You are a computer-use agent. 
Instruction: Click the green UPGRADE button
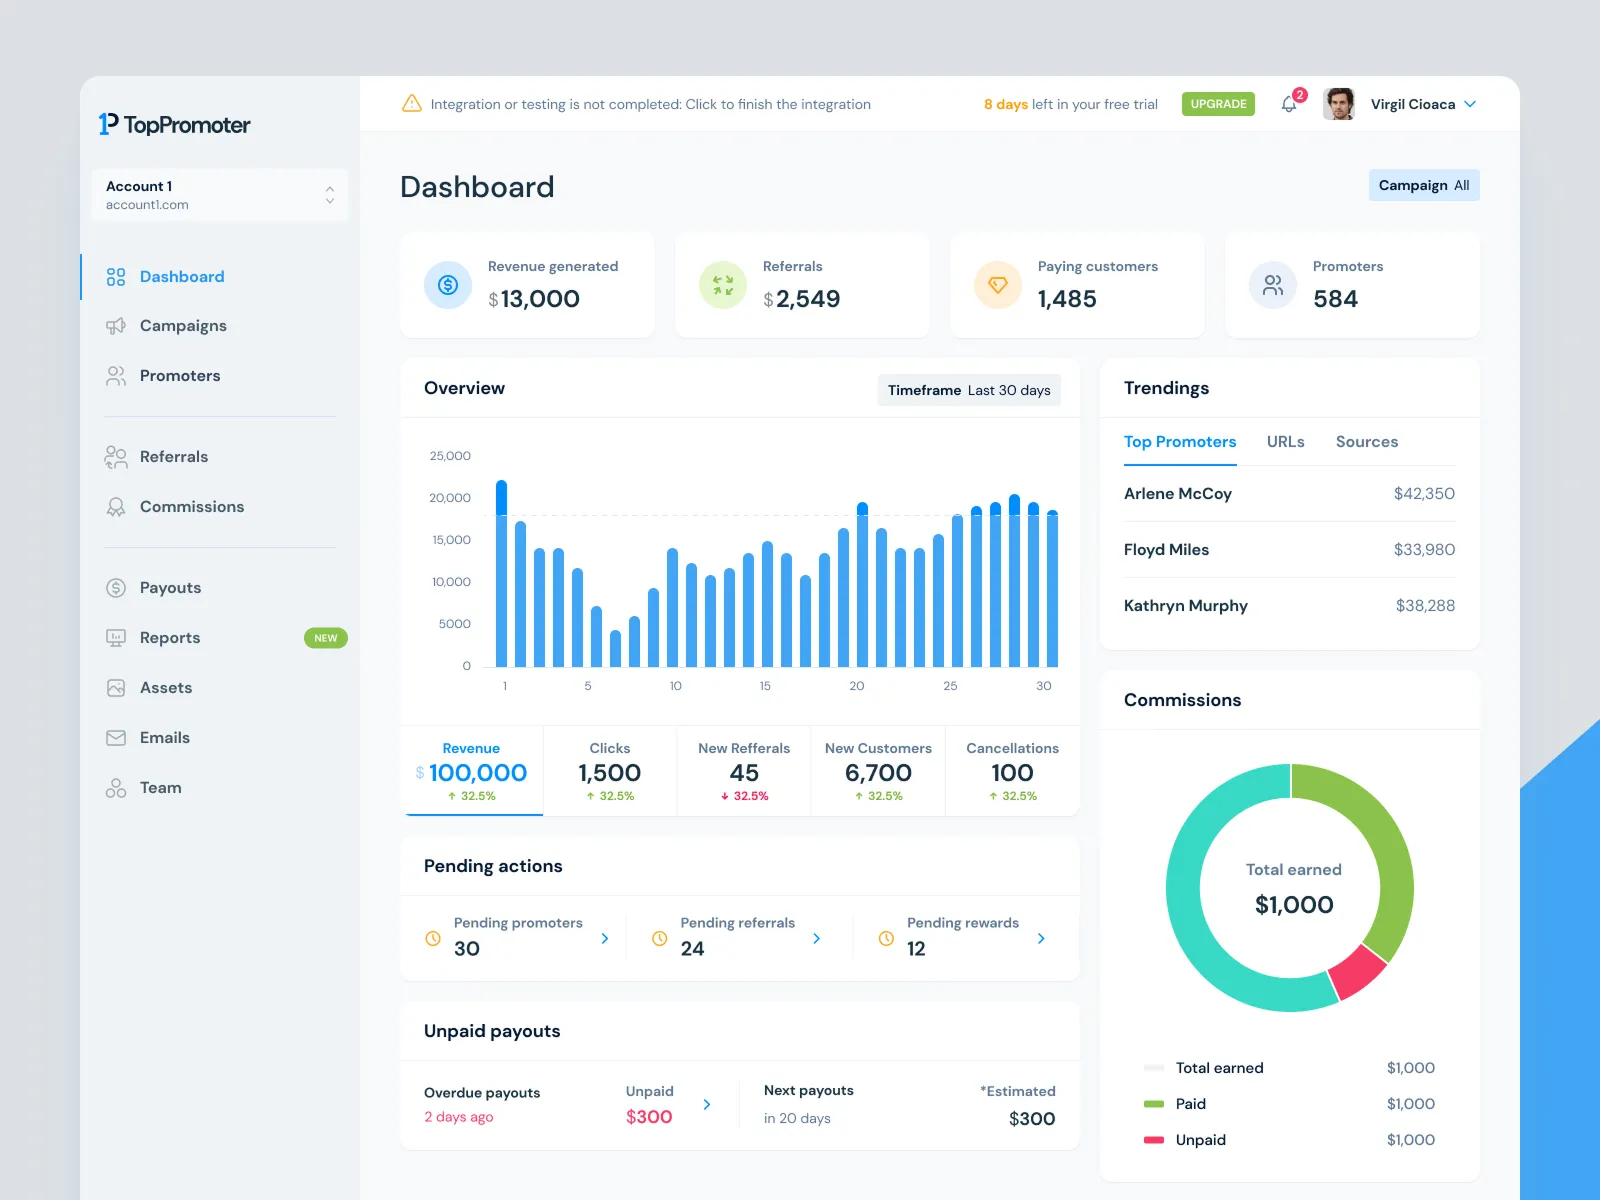click(1218, 104)
